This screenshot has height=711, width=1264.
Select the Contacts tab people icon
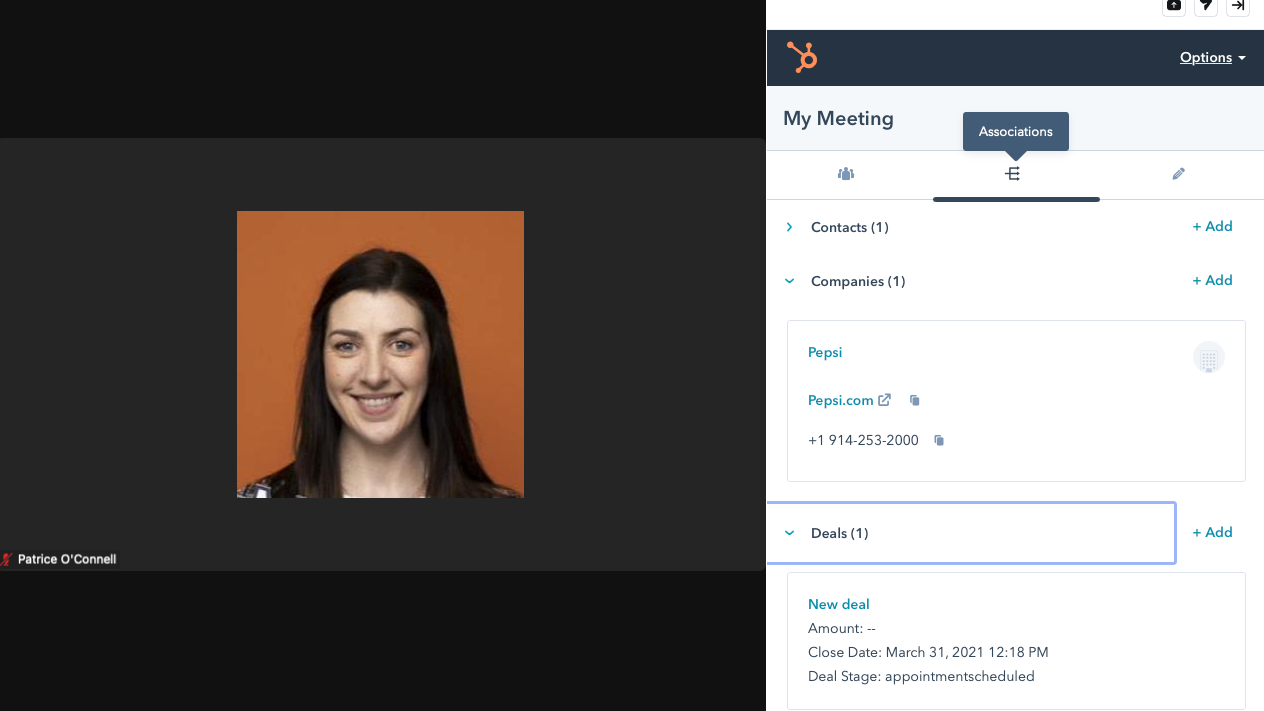[x=845, y=173]
